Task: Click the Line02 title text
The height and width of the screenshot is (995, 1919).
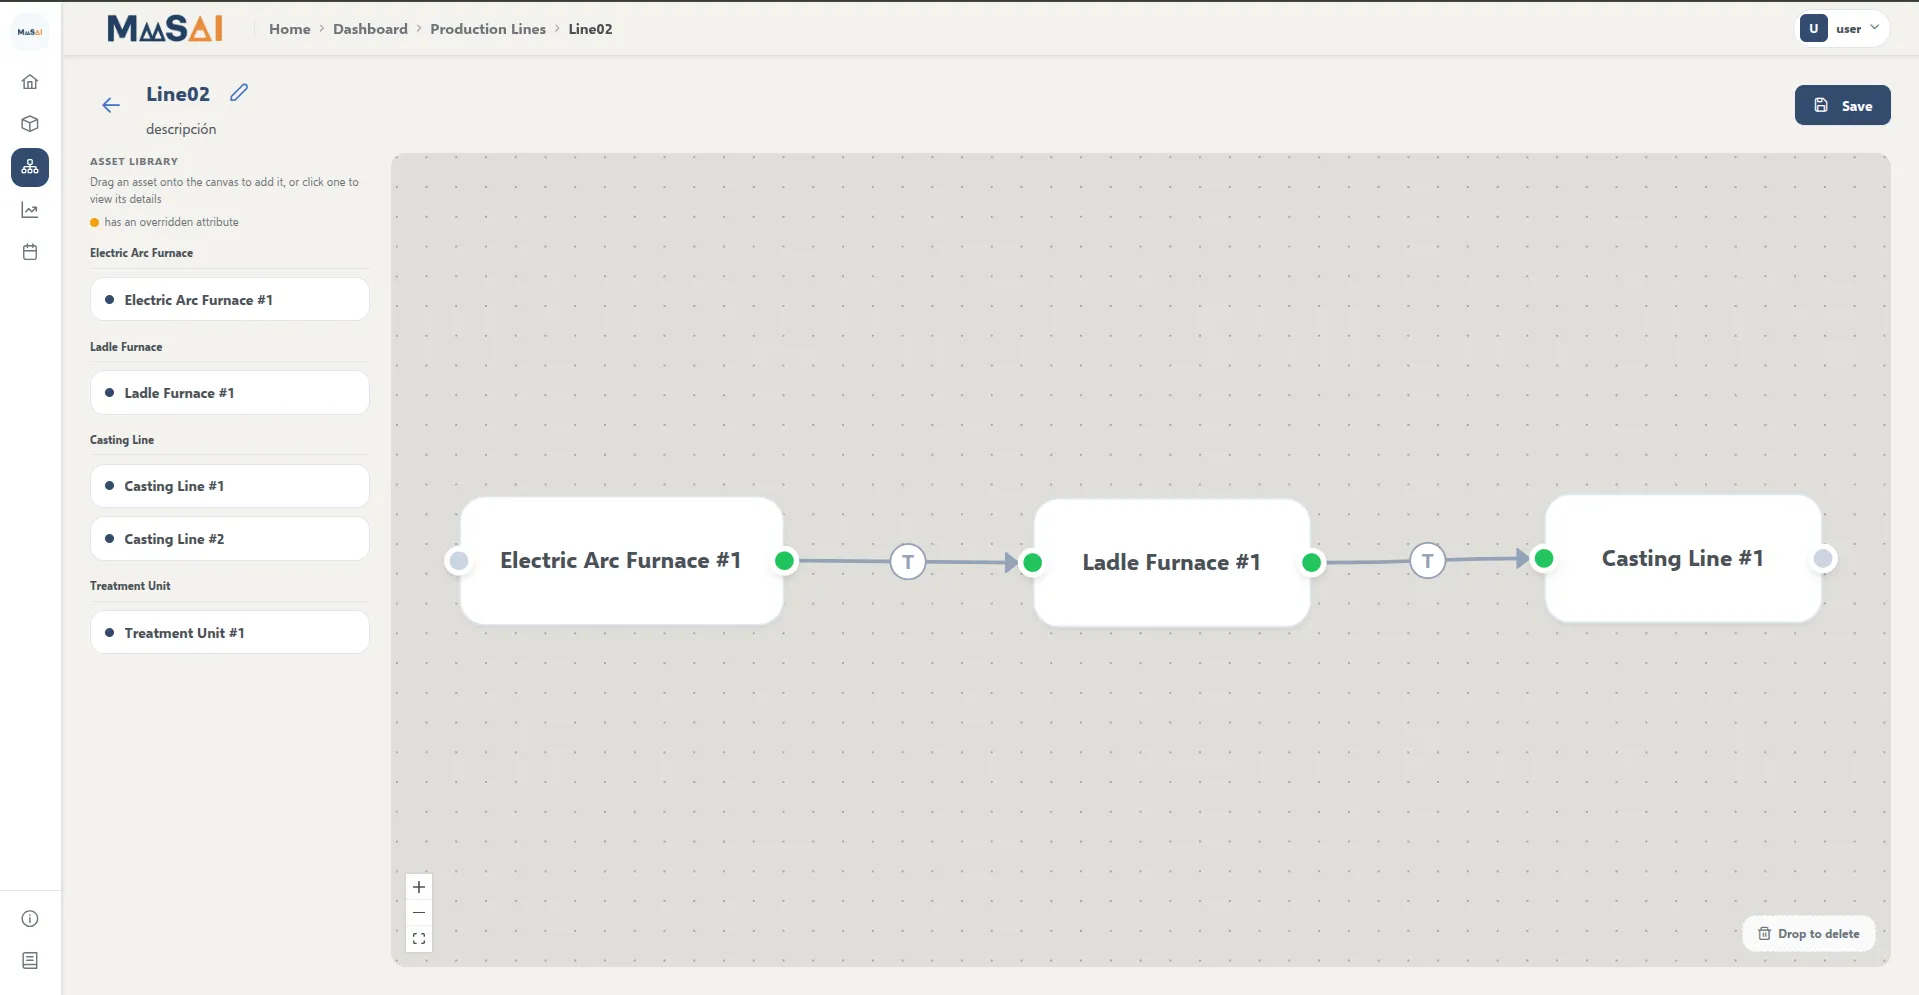Action: coord(178,94)
